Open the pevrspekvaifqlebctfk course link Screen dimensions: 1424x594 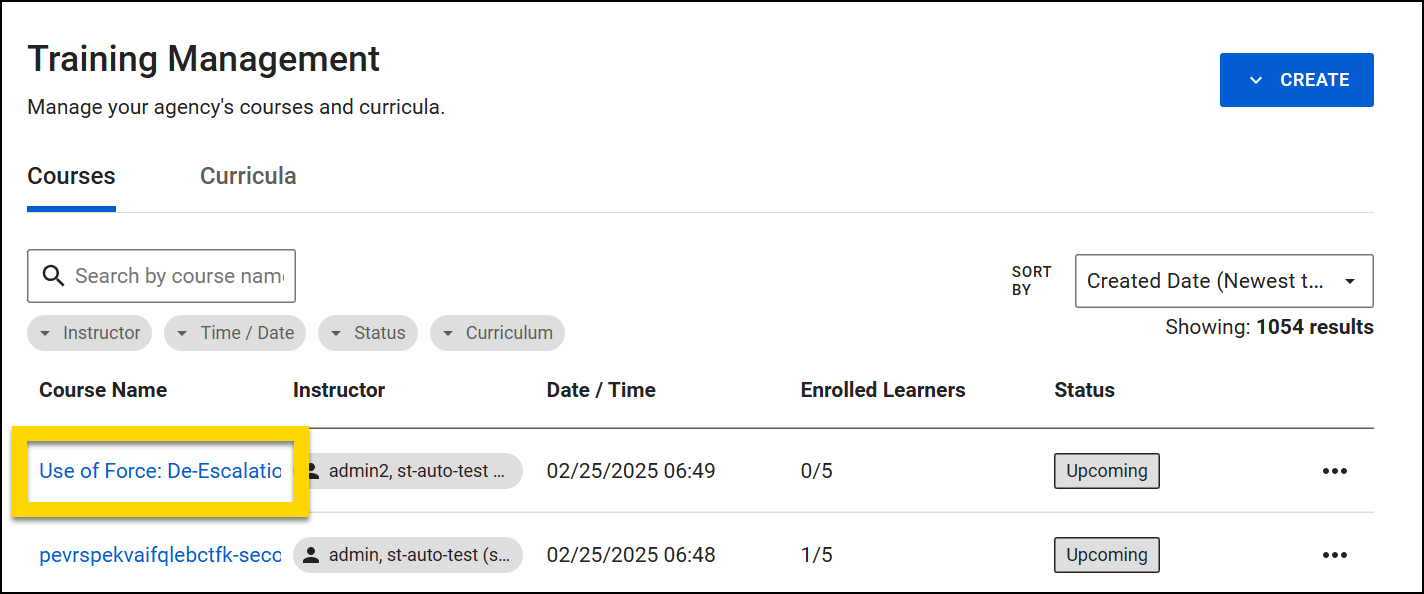(160, 555)
